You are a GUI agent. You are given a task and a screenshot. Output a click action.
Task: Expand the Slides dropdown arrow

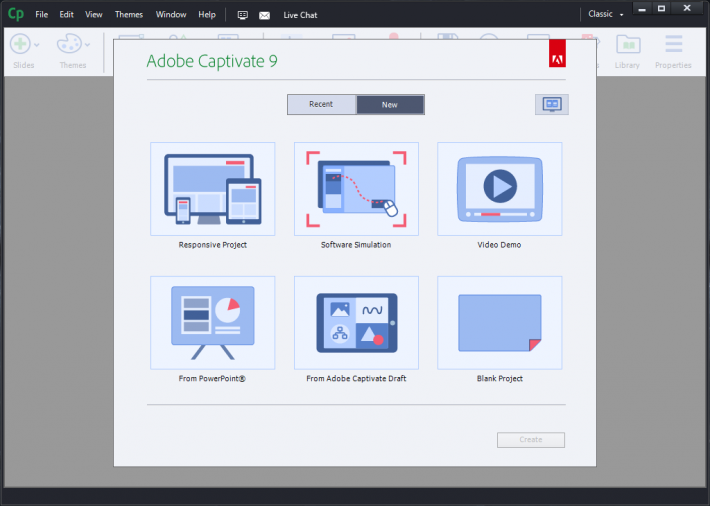(x=37, y=45)
